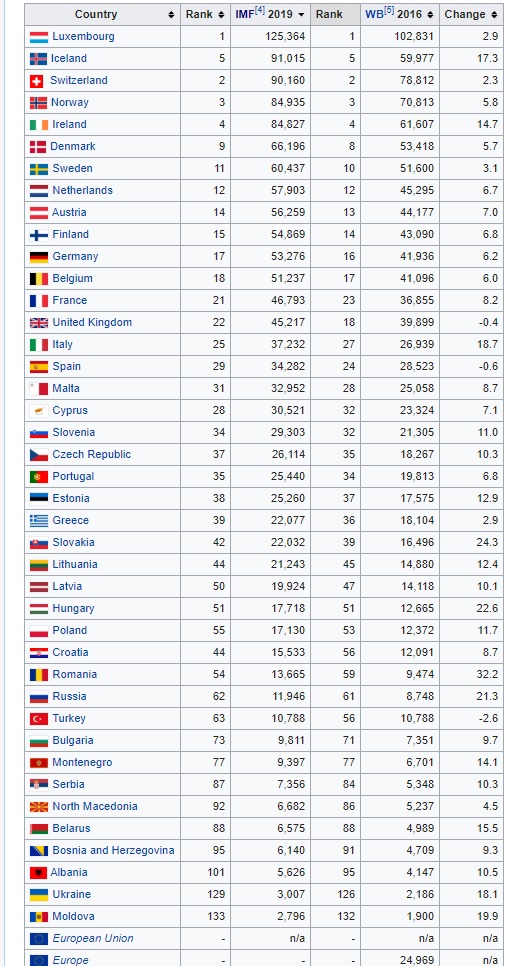Viewport: 509px width, 966px height.
Task: Click the European Union flag icon
Action: tap(38, 939)
